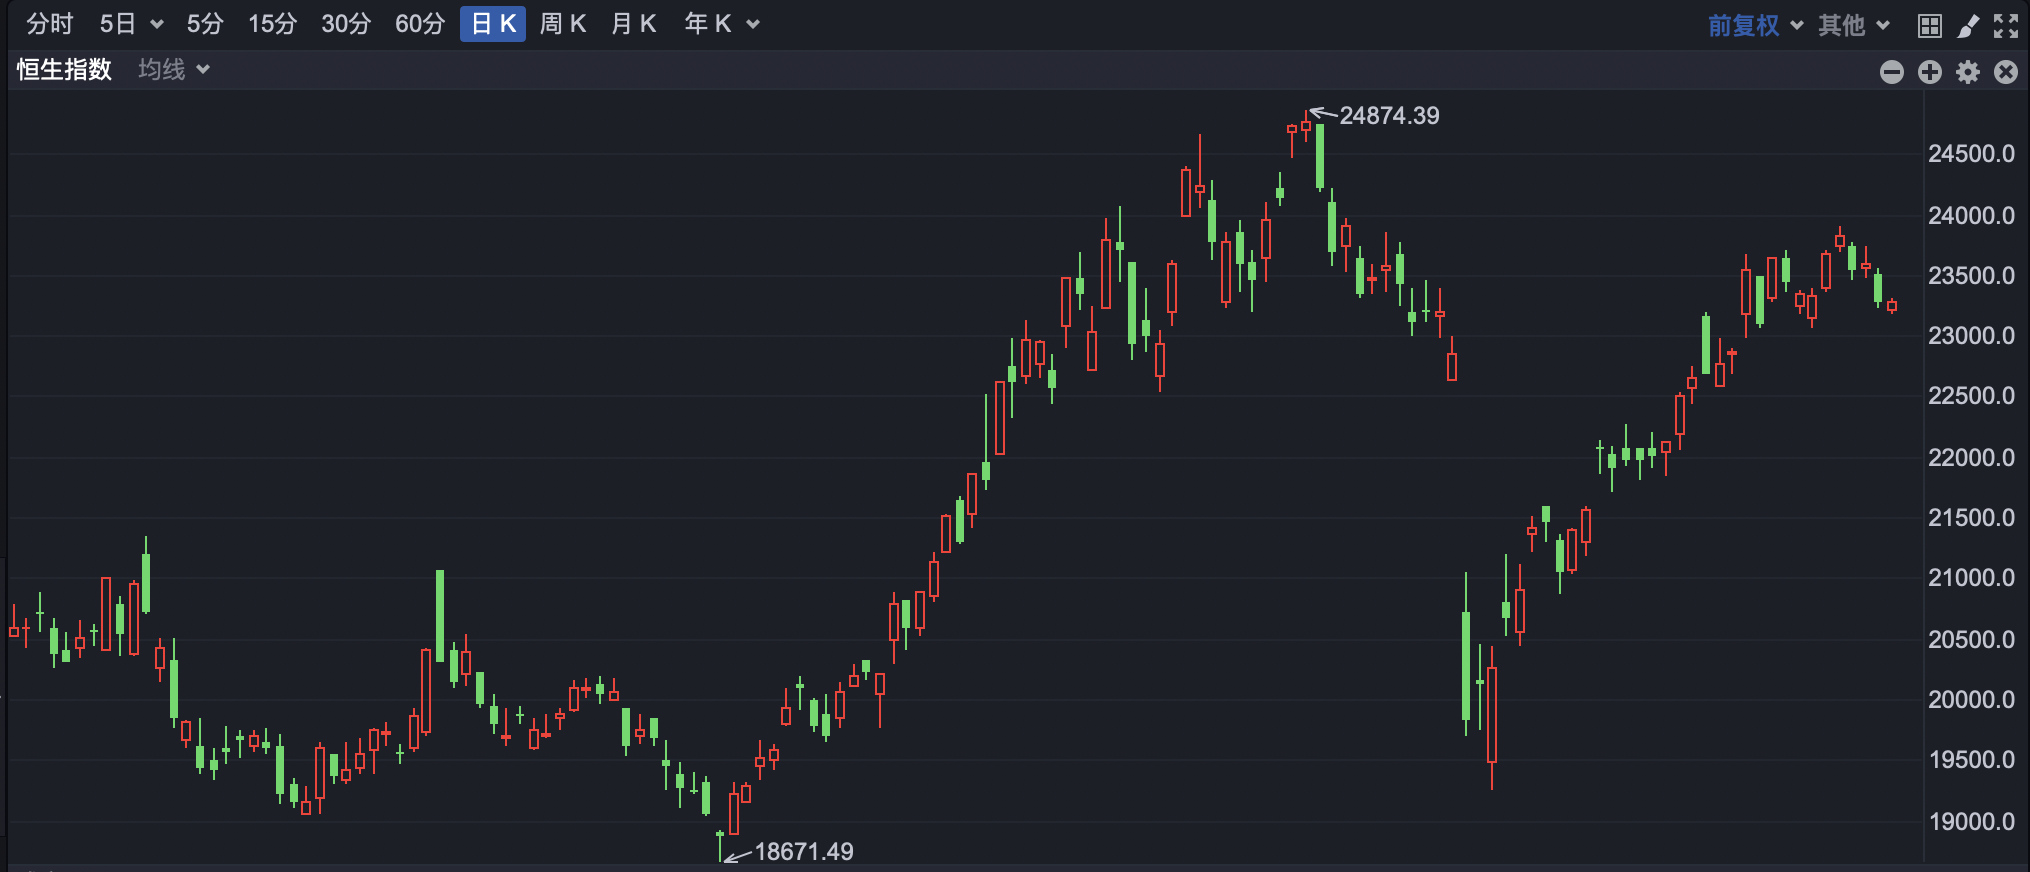Switch to the 周K weekly tab
This screenshot has height=872, width=2030.
point(563,24)
